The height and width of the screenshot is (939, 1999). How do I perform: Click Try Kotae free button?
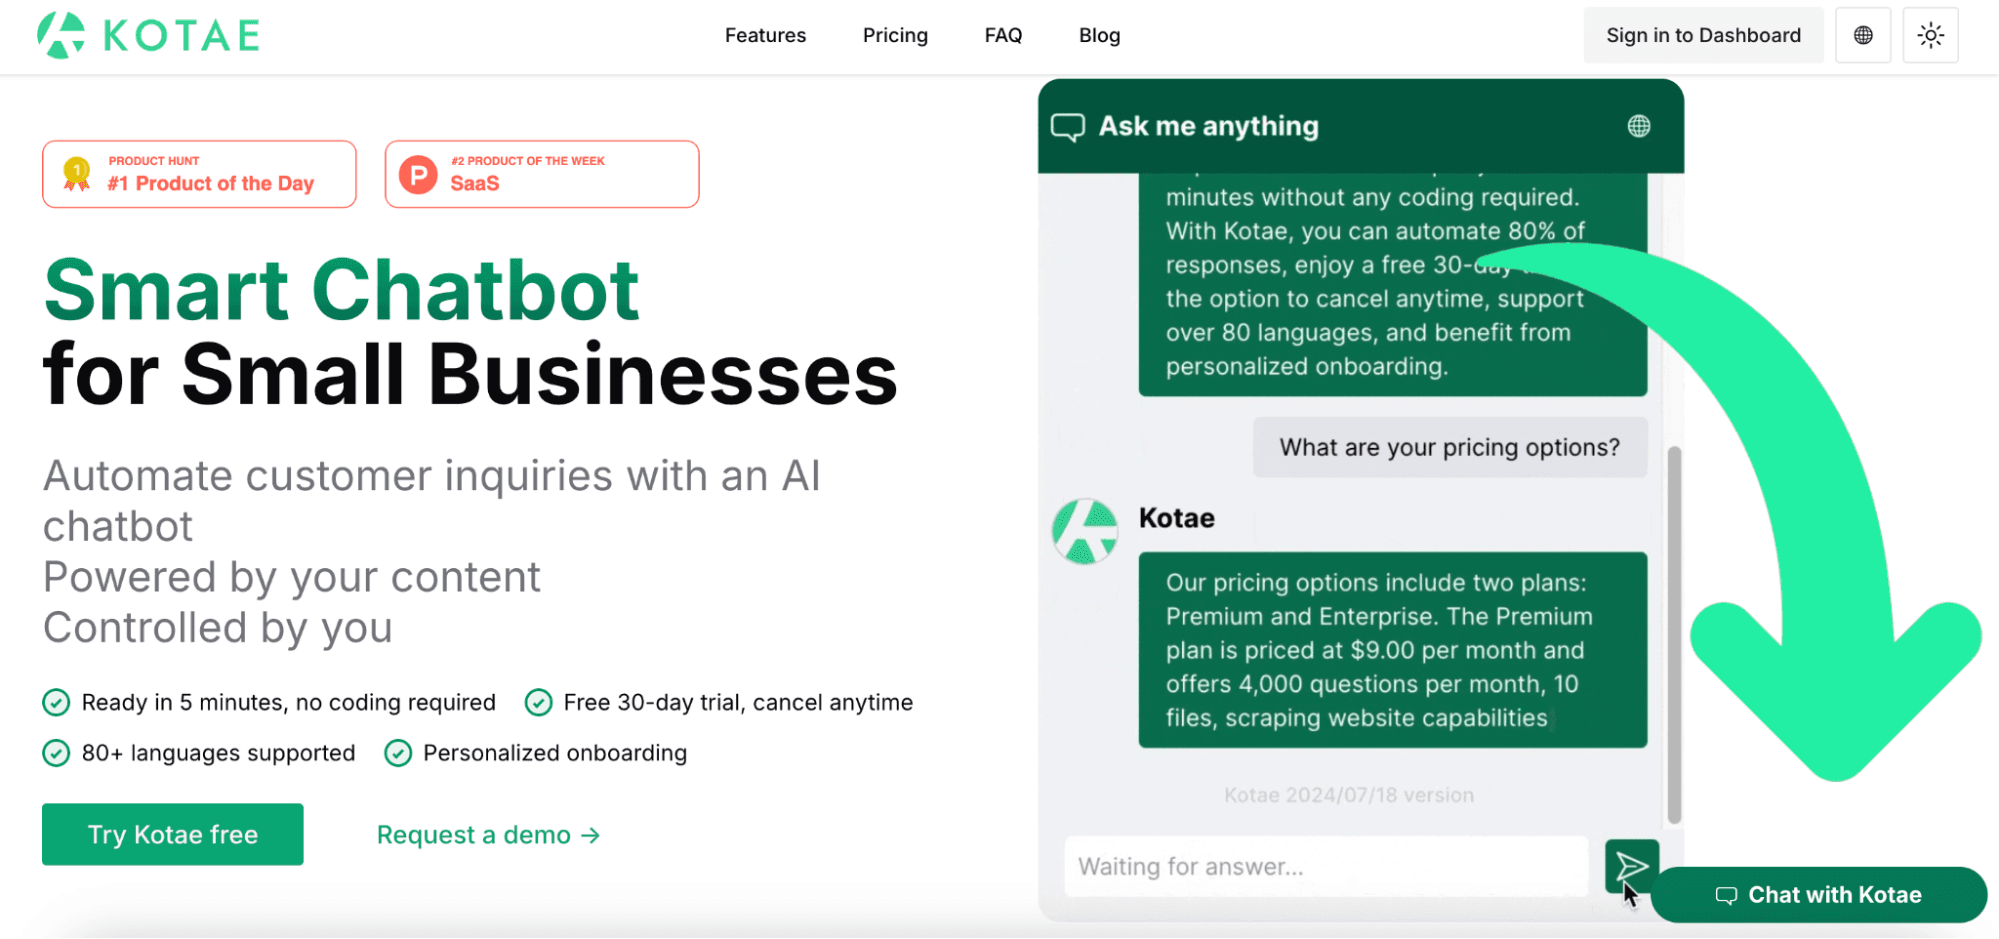[173, 834]
